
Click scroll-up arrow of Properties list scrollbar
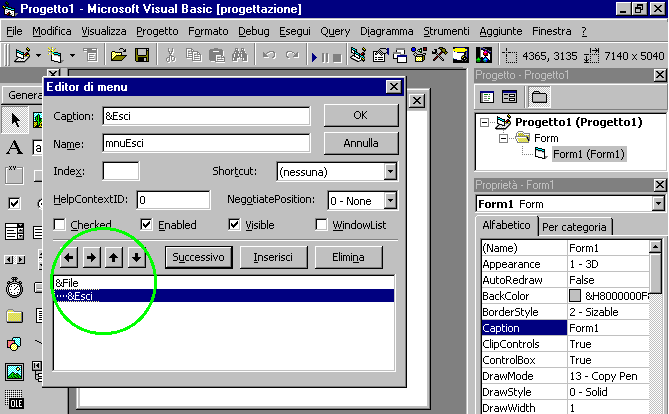[x=655, y=247]
